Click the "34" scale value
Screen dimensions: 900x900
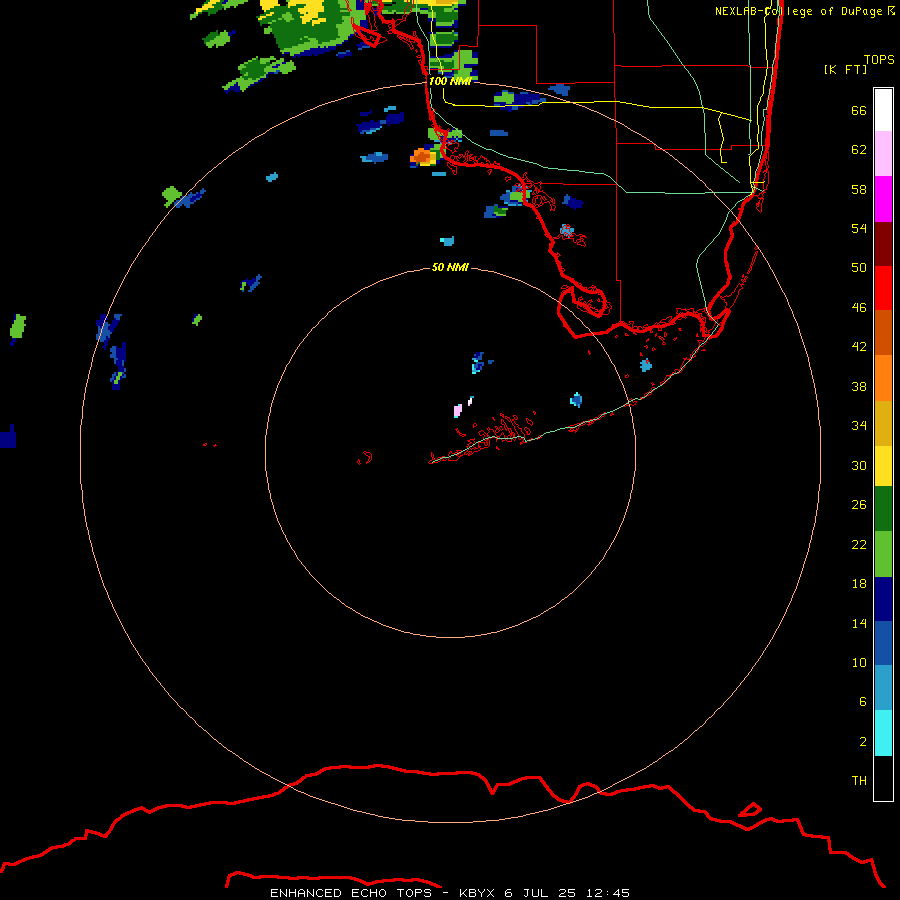pos(859,425)
